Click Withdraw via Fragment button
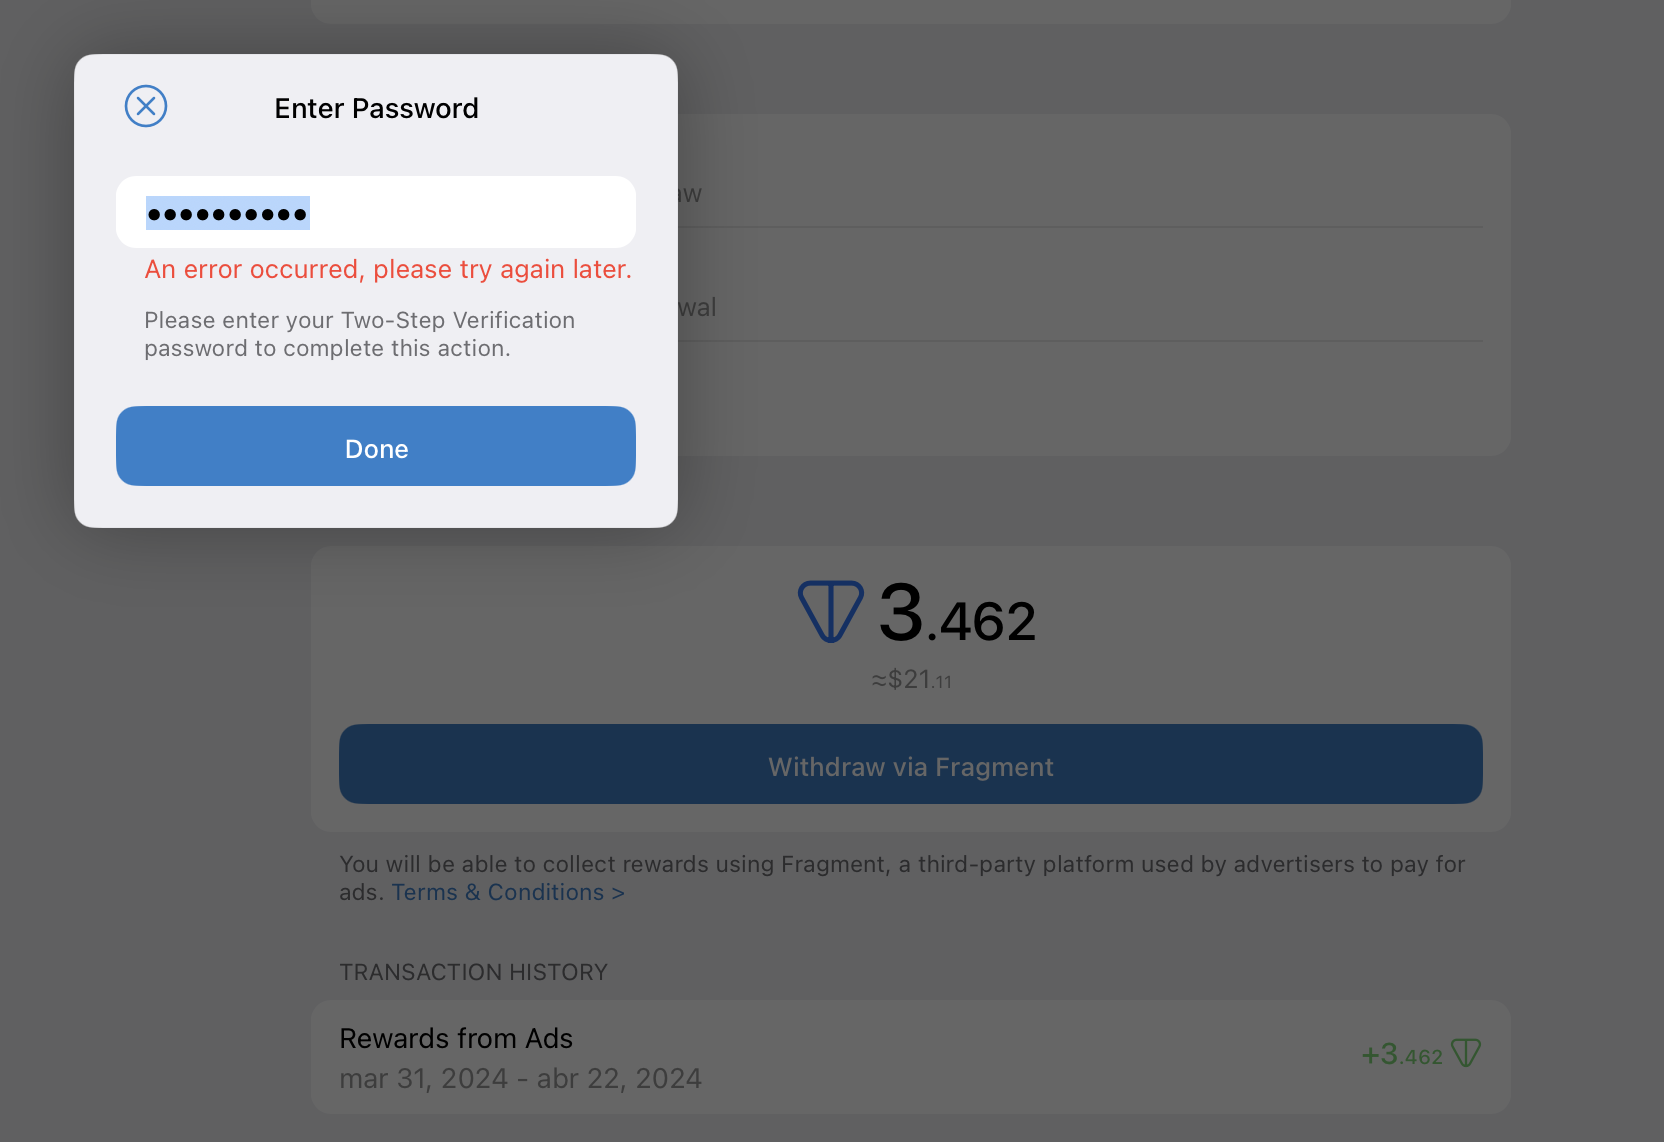This screenshot has height=1142, width=1664. [910, 765]
